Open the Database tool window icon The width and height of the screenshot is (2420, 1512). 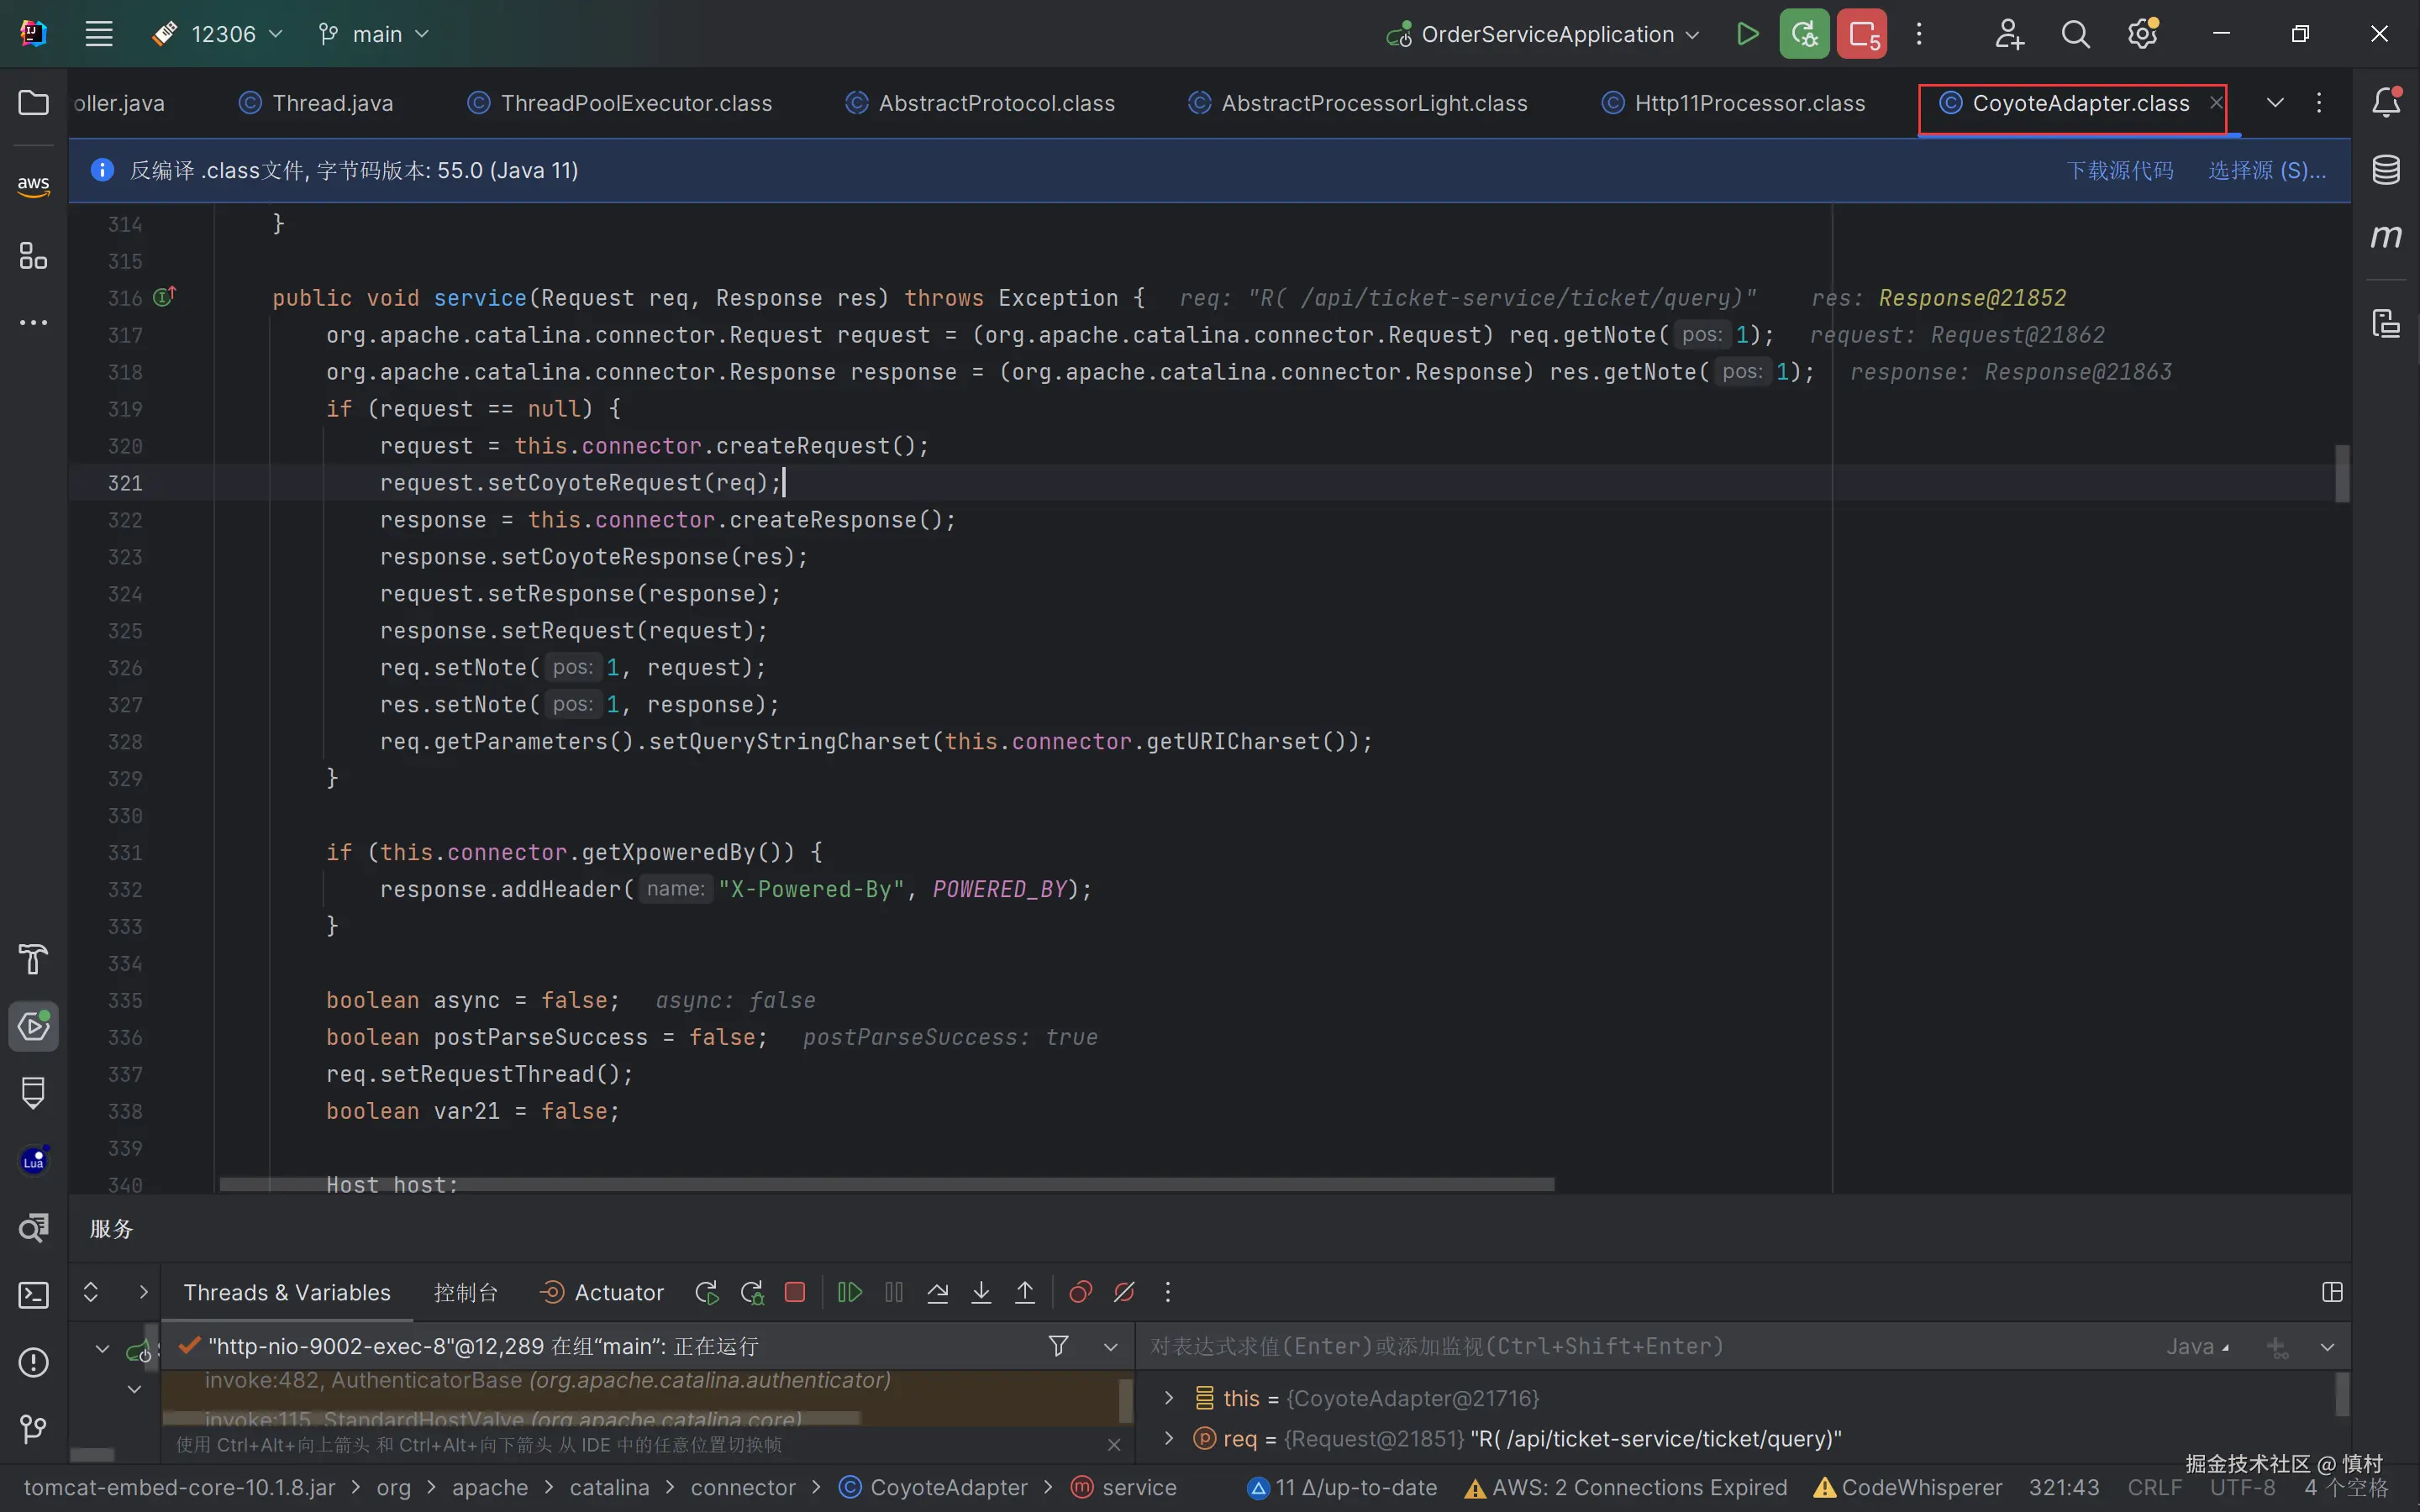click(2386, 170)
